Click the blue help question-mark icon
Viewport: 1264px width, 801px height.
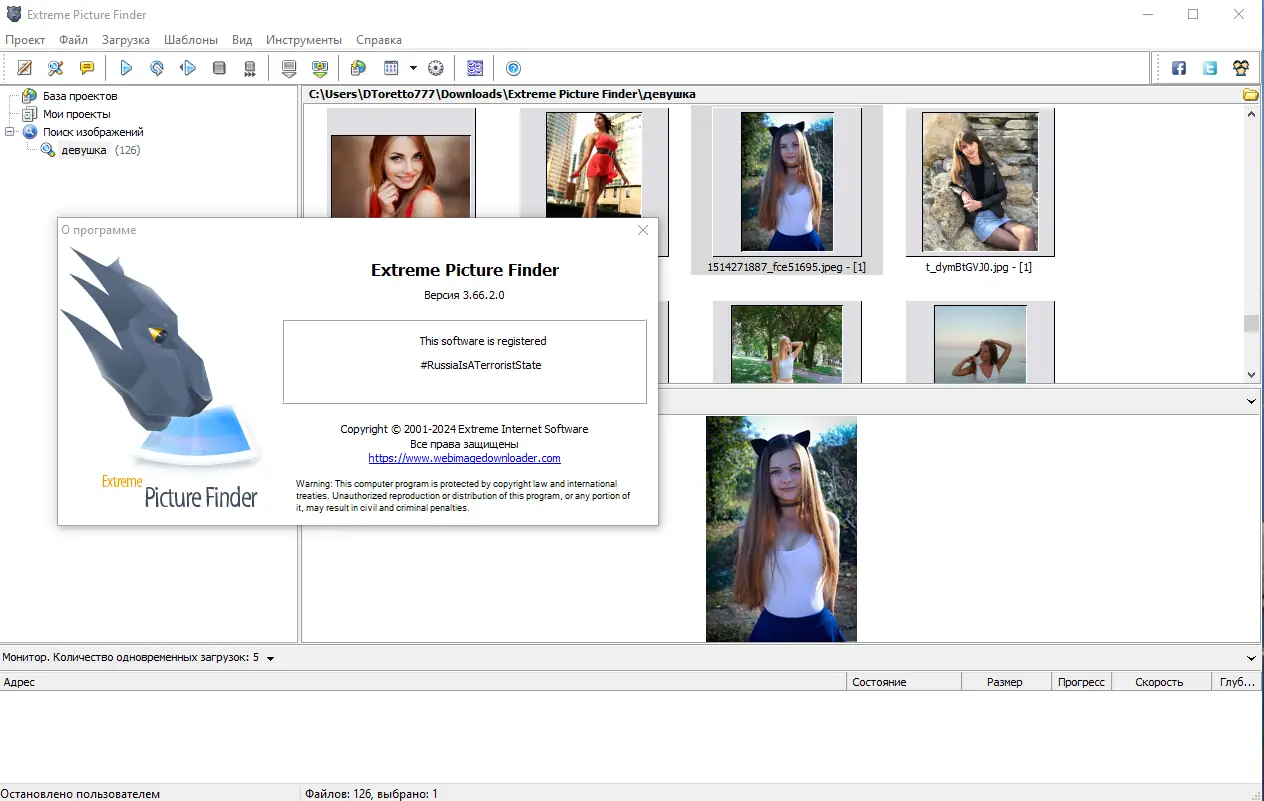513,68
